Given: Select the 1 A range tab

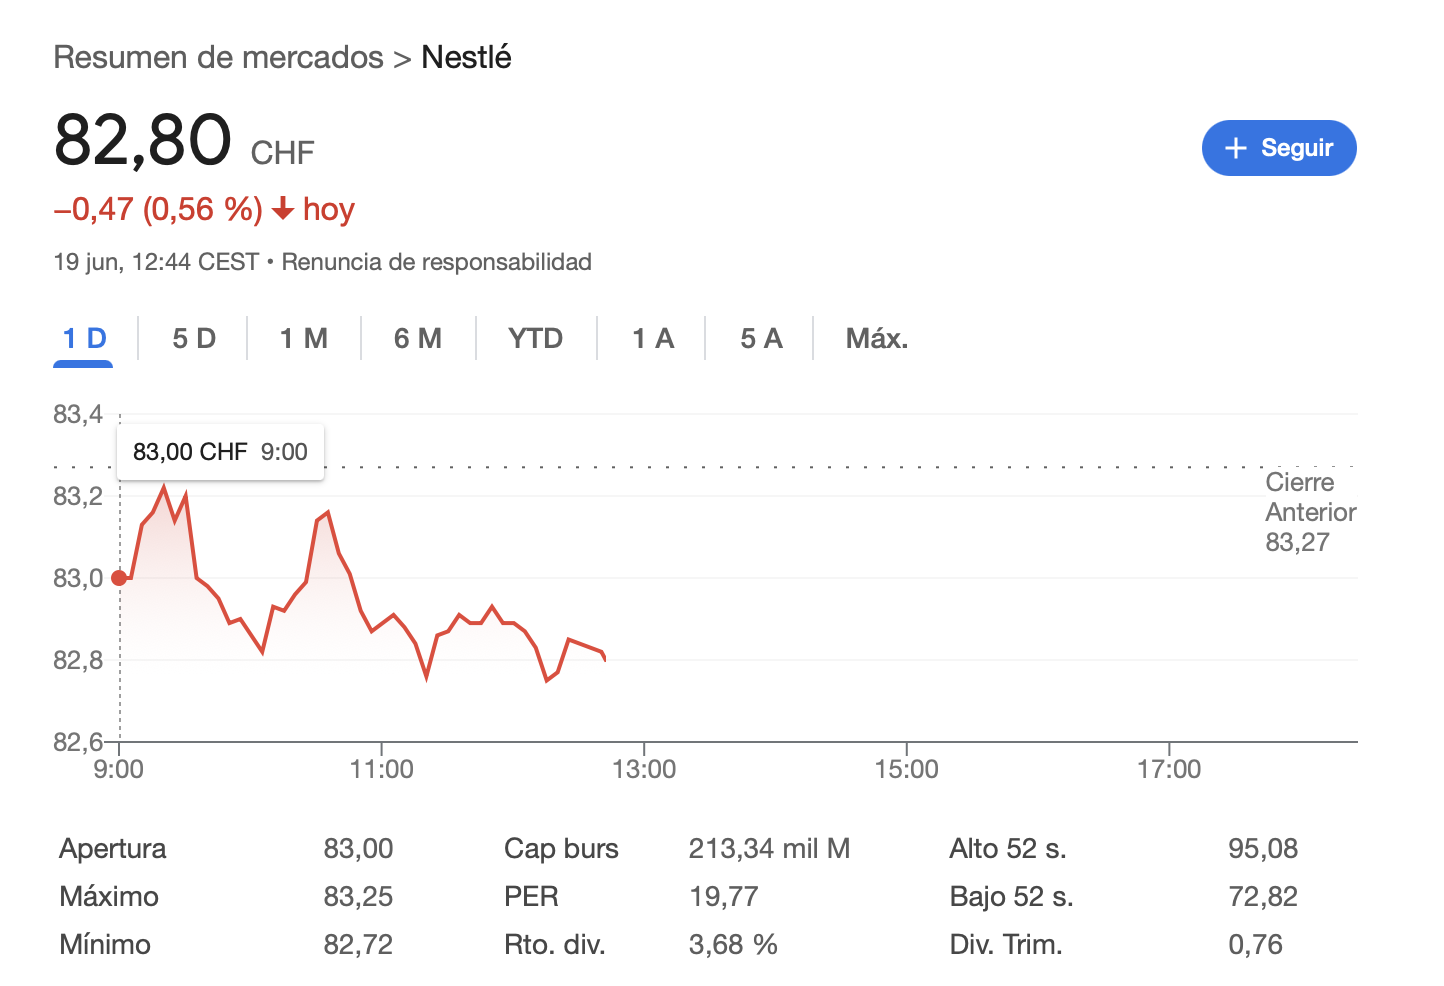Looking at the screenshot, I should (653, 339).
